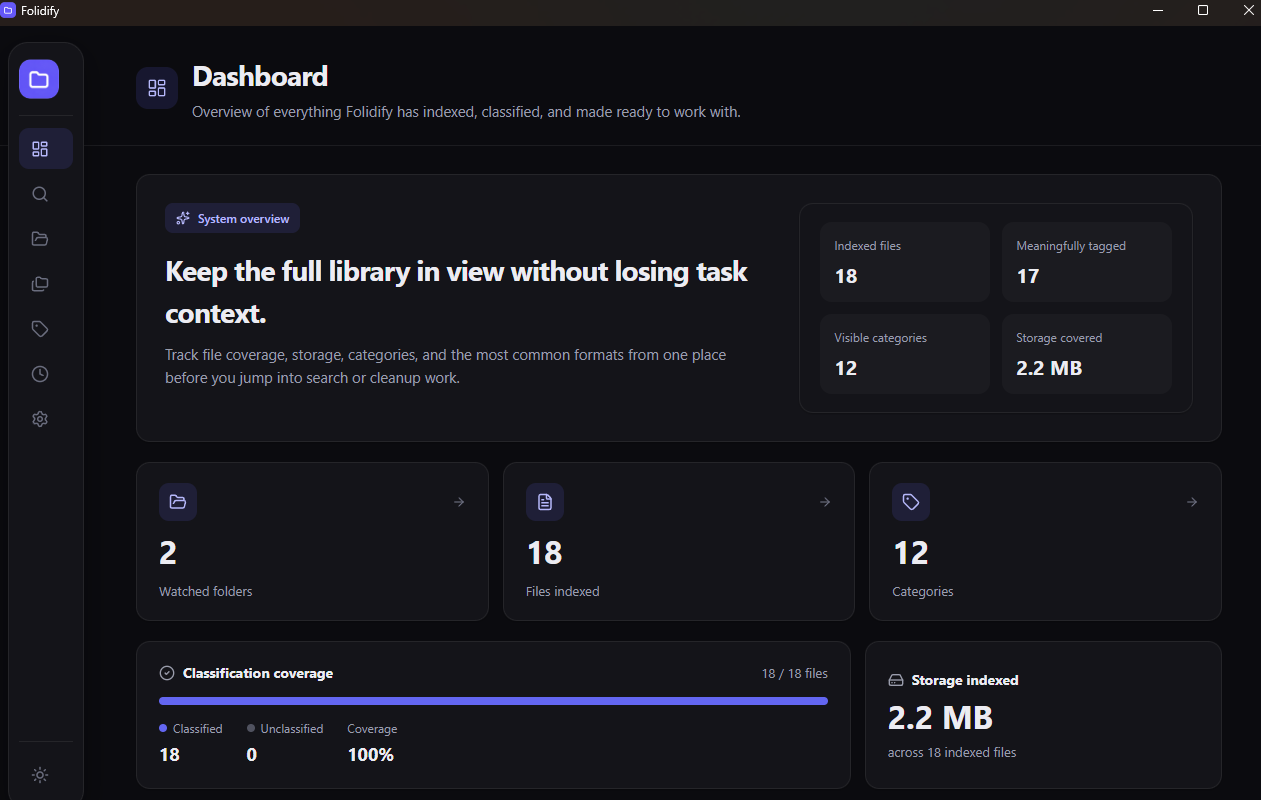Open the Categories card

1045,541
